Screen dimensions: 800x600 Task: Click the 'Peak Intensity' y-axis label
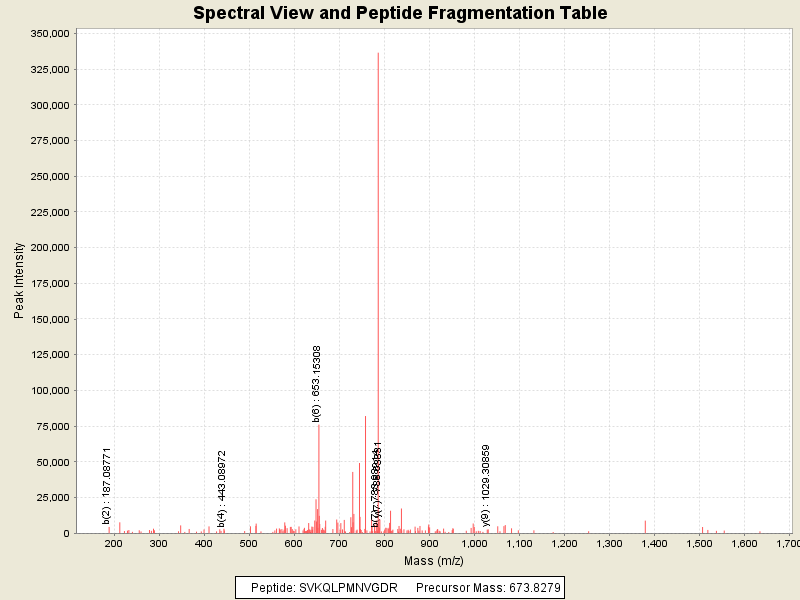pos(19,284)
